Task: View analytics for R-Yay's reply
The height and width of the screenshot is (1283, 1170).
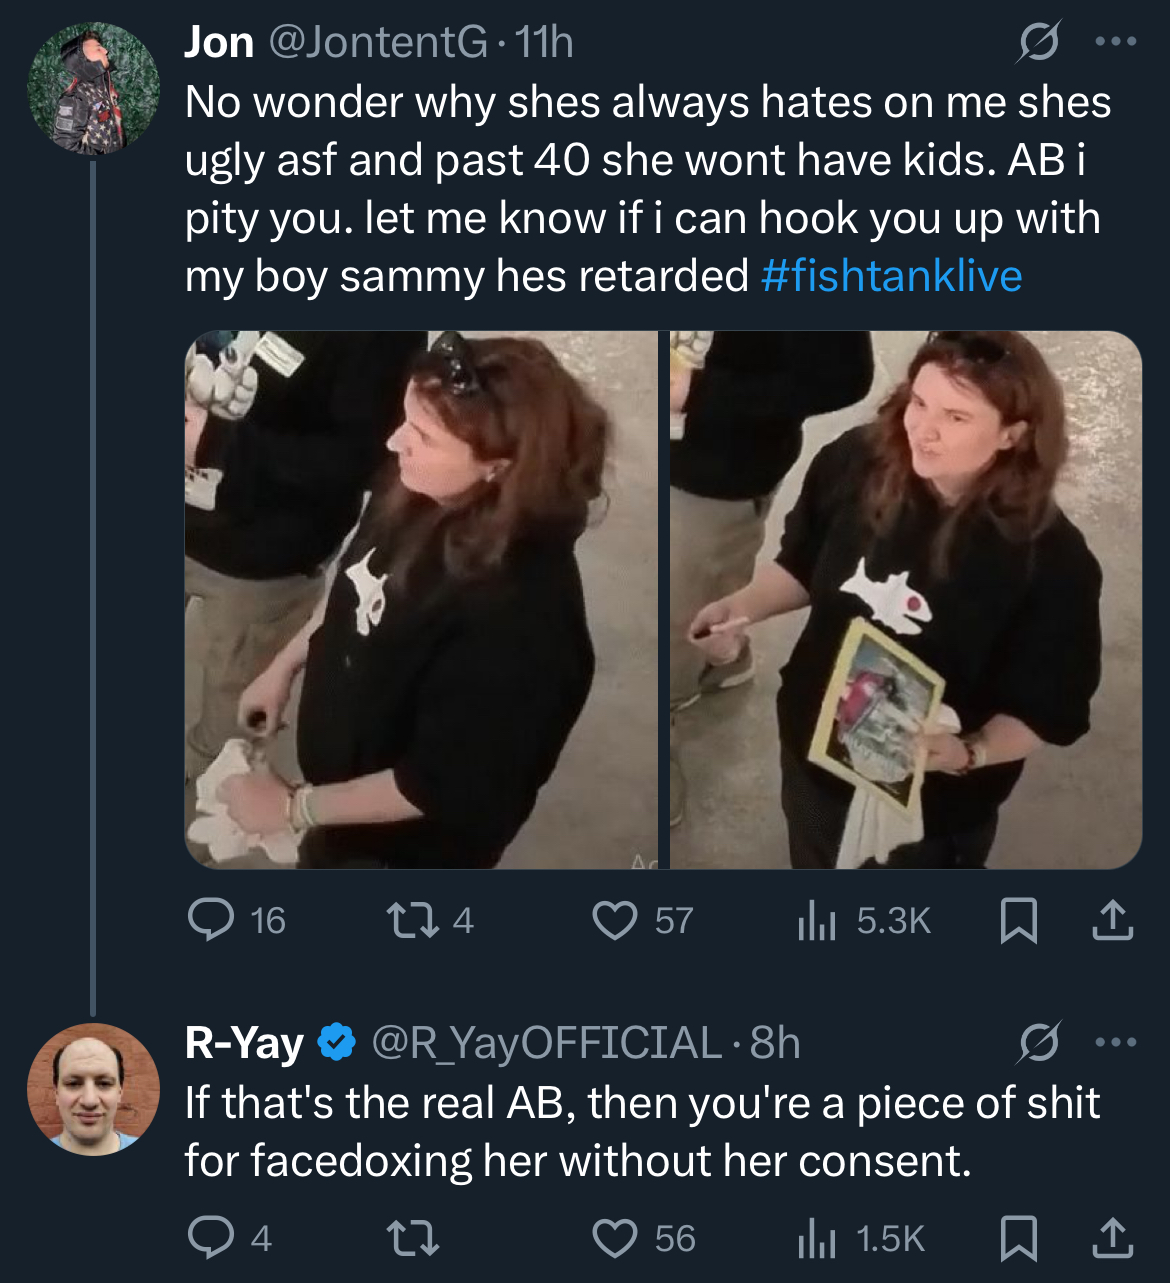Action: pyautogui.click(x=816, y=1238)
